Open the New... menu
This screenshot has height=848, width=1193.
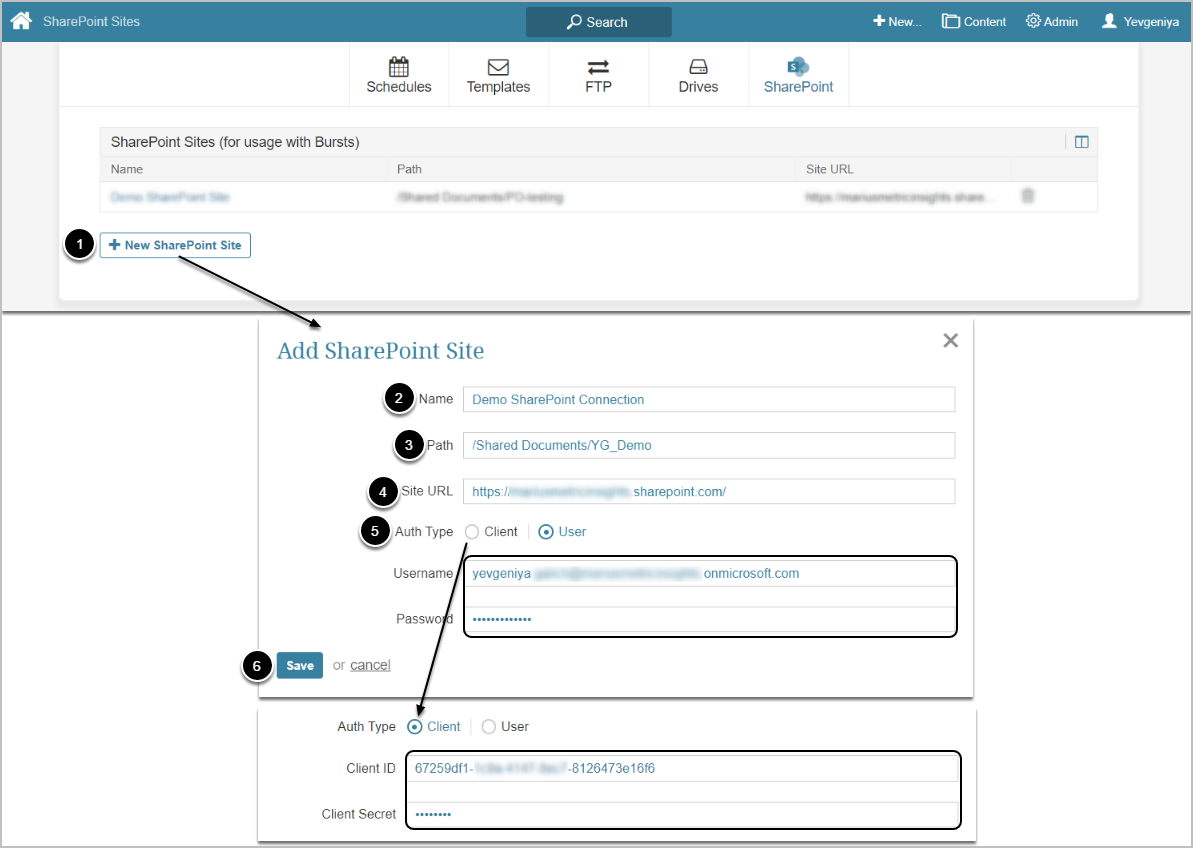pyautogui.click(x=897, y=21)
